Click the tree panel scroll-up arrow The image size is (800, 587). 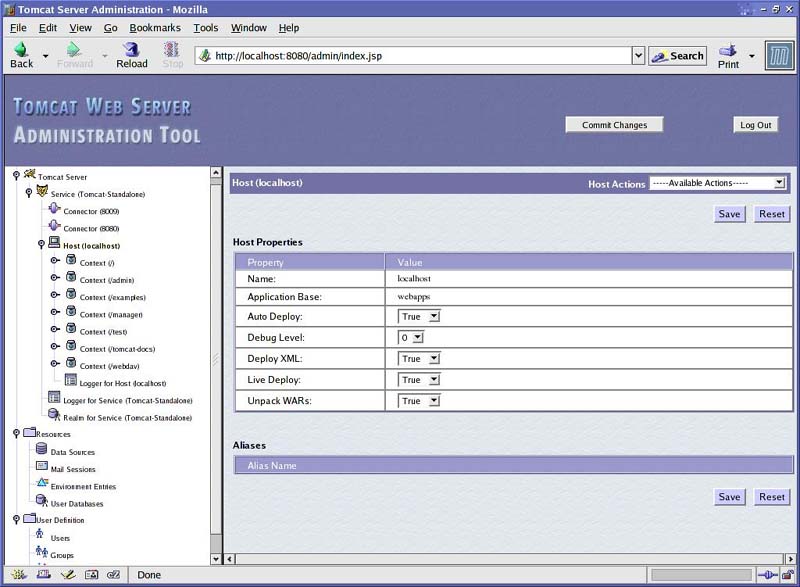pyautogui.click(x=216, y=173)
